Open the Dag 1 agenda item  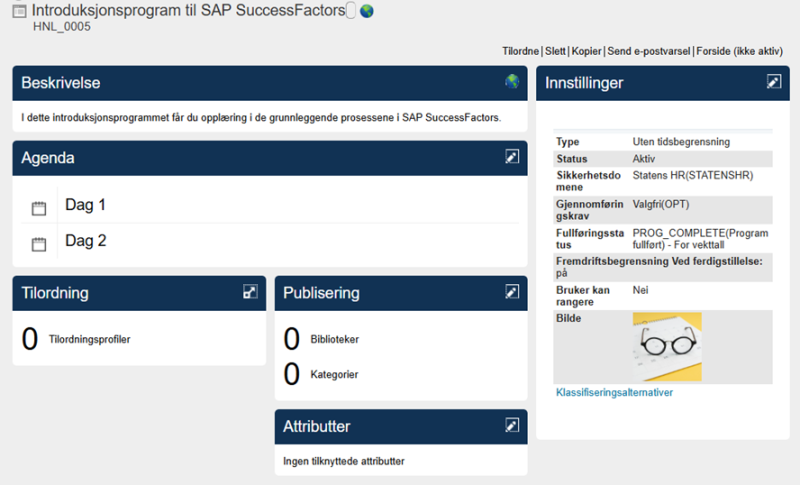tap(85, 205)
